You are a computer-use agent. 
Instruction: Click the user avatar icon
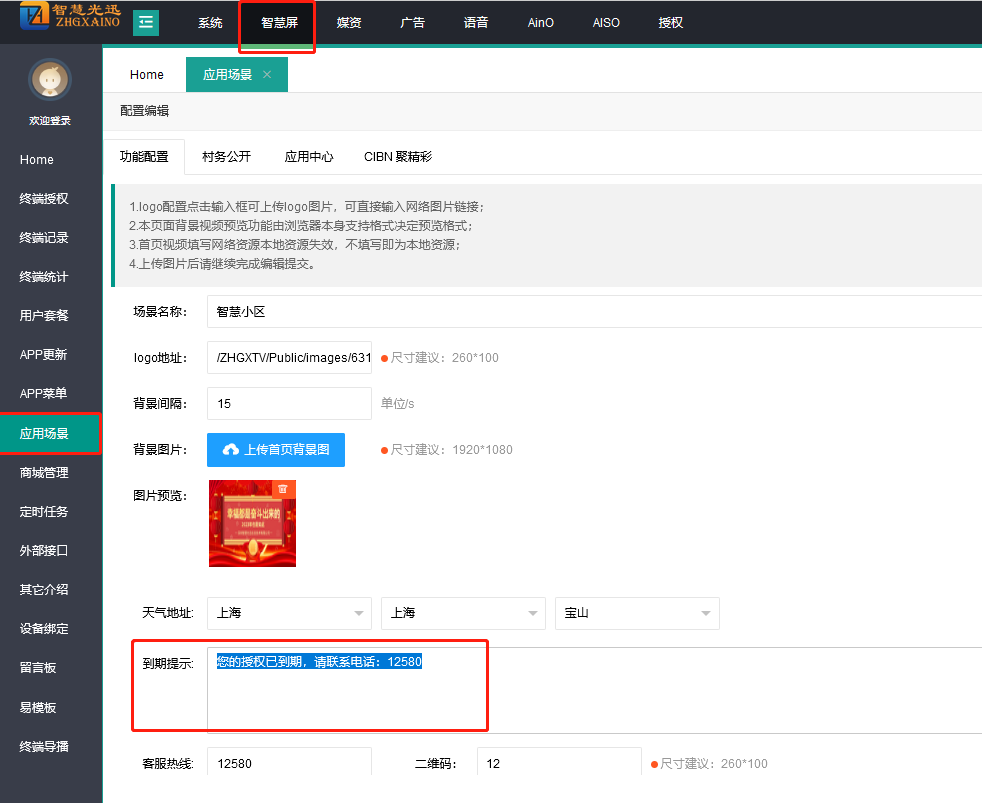click(49, 80)
